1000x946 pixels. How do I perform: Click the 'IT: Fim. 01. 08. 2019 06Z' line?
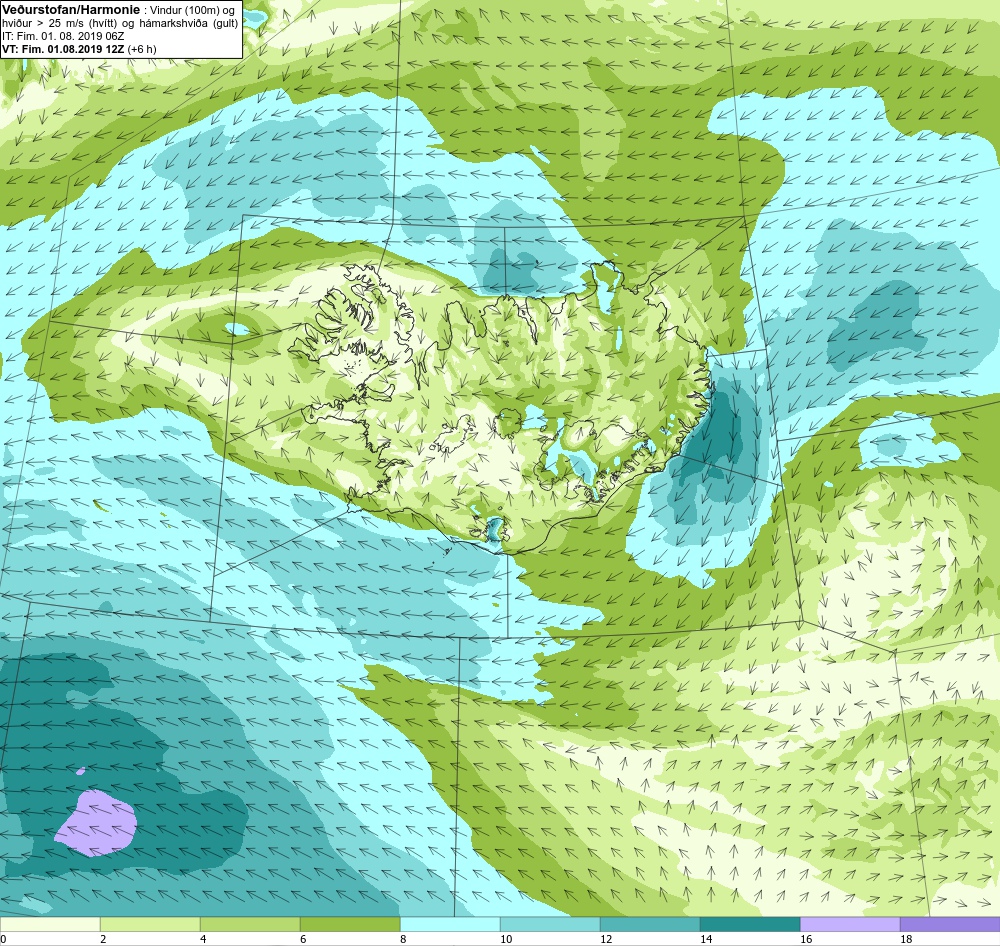[x=63, y=36]
